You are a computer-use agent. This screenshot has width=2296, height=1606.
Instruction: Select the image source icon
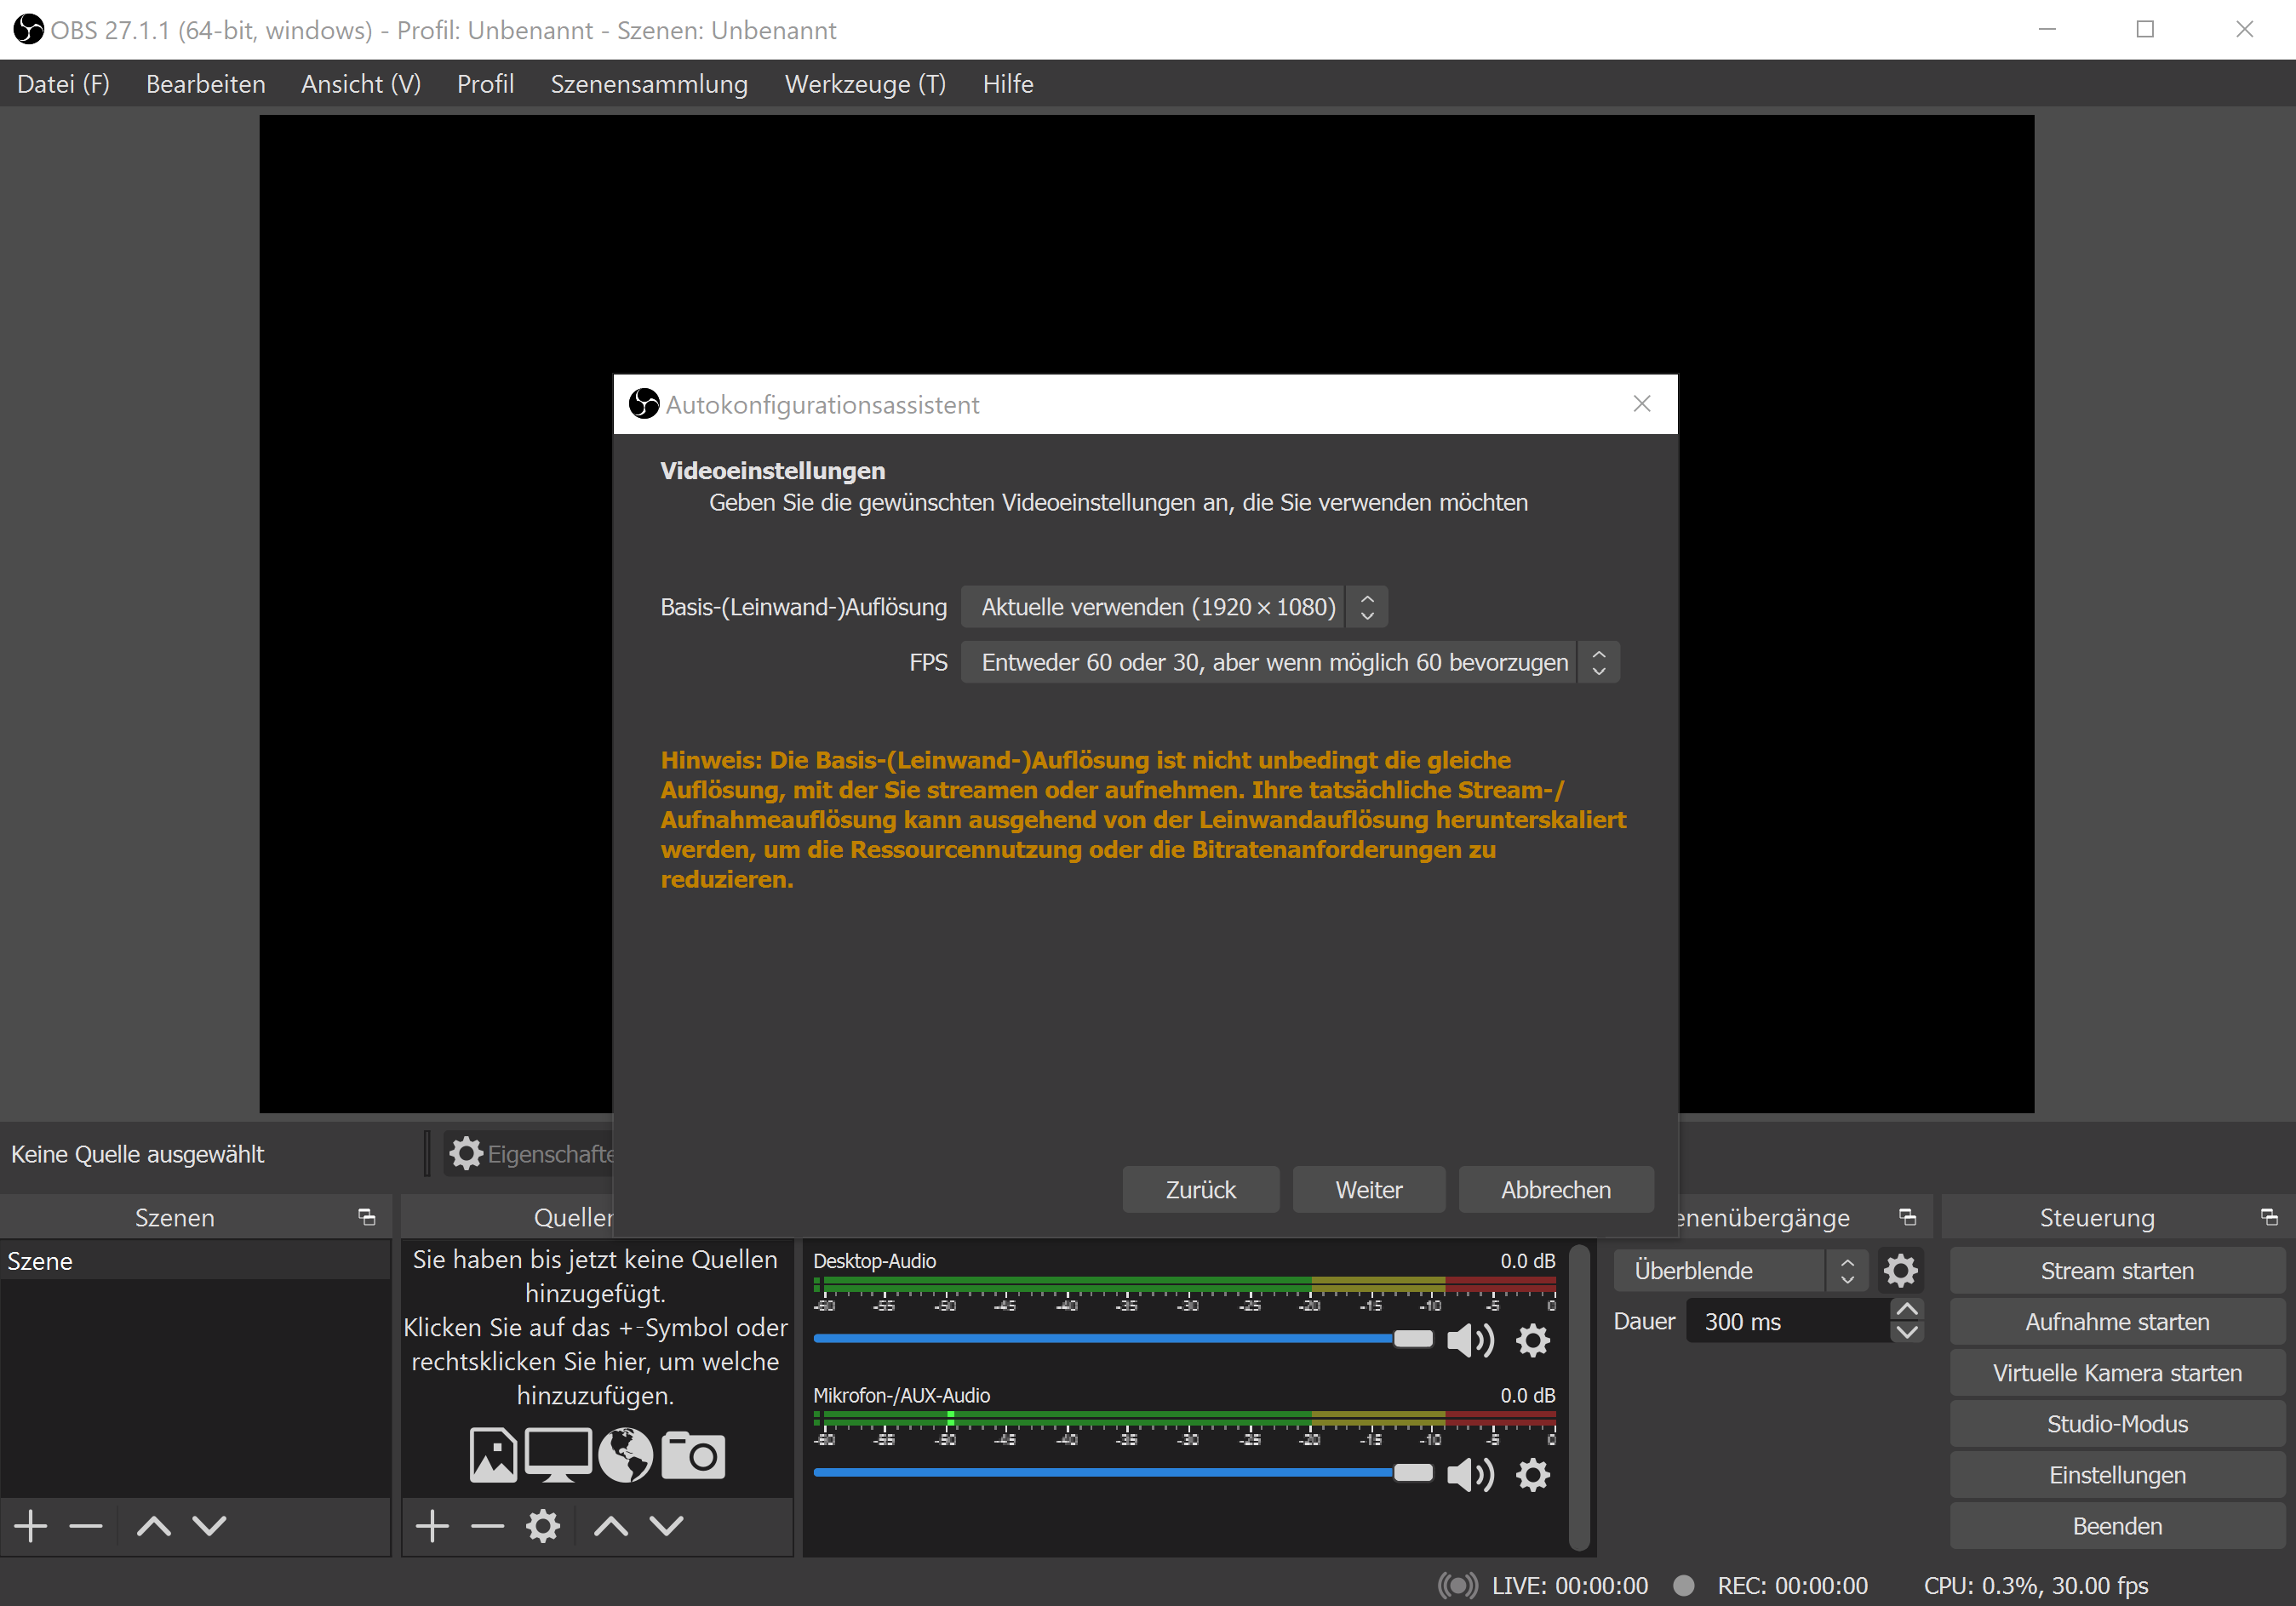click(x=494, y=1455)
